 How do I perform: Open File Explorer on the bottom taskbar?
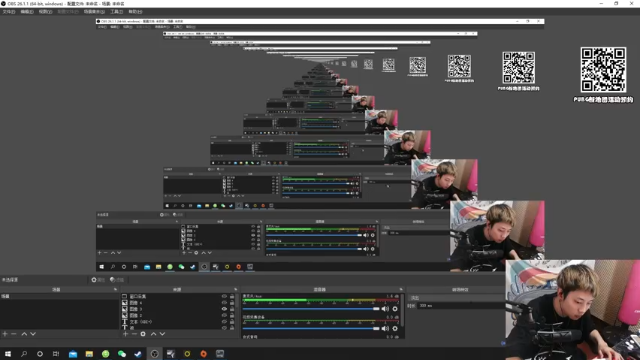pyautogui.click(x=89, y=354)
